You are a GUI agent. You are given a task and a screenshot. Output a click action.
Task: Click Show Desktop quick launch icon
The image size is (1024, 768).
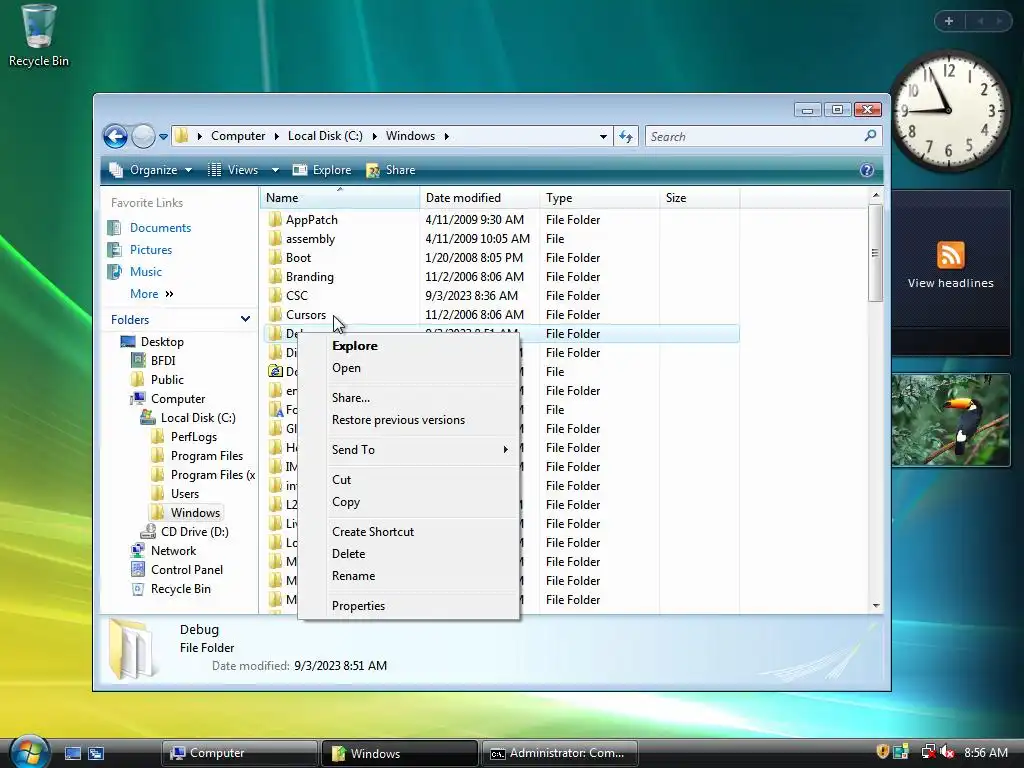coord(72,754)
